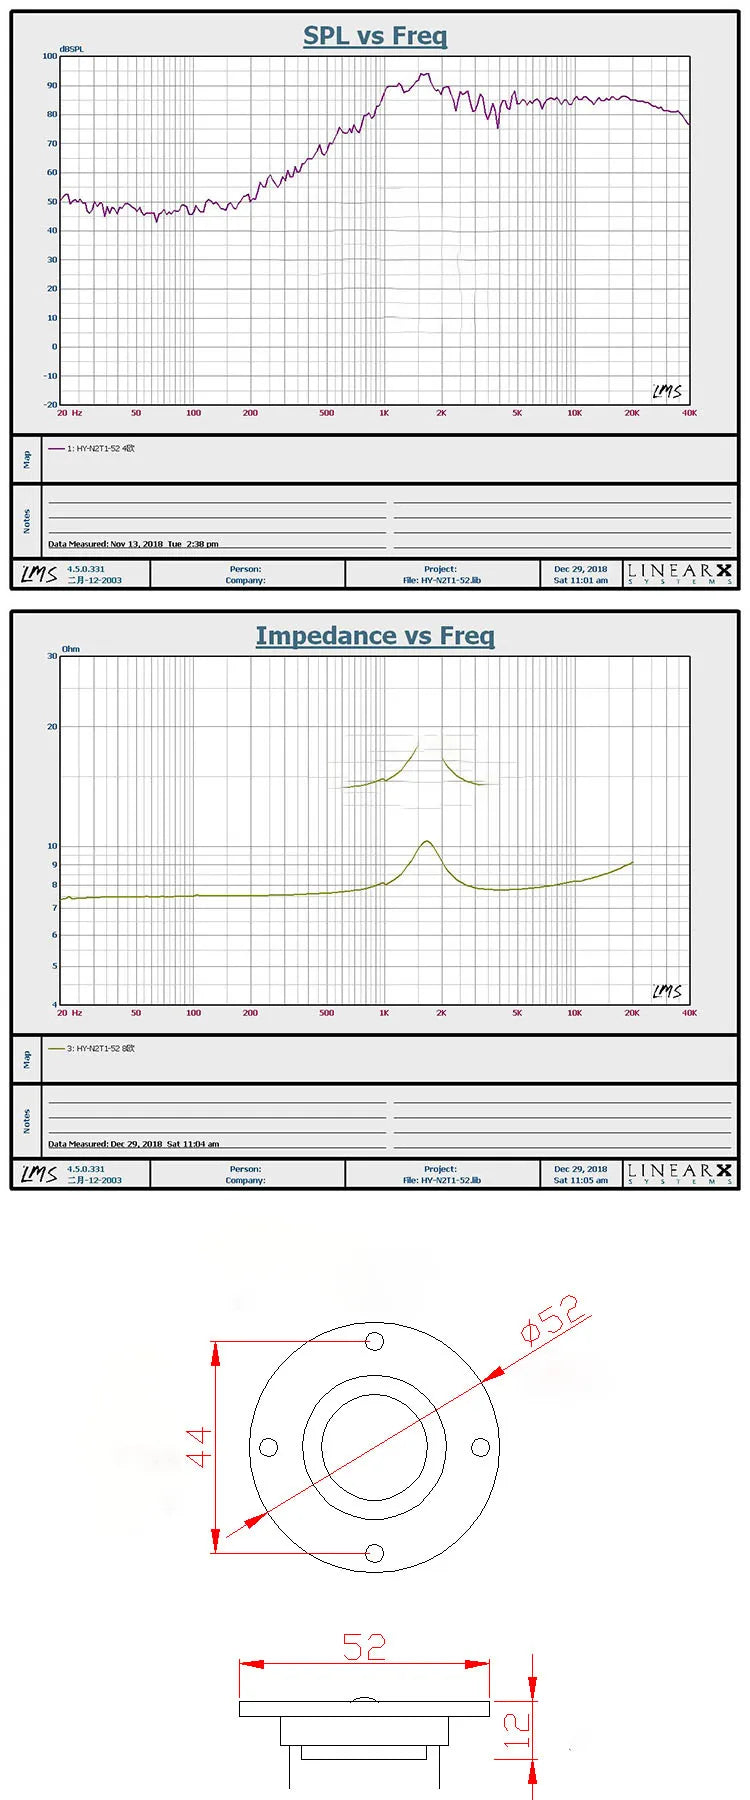Click the Data Measured Dec 29, 2018 note
Screen dimensions: 750x1800
tap(133, 1144)
